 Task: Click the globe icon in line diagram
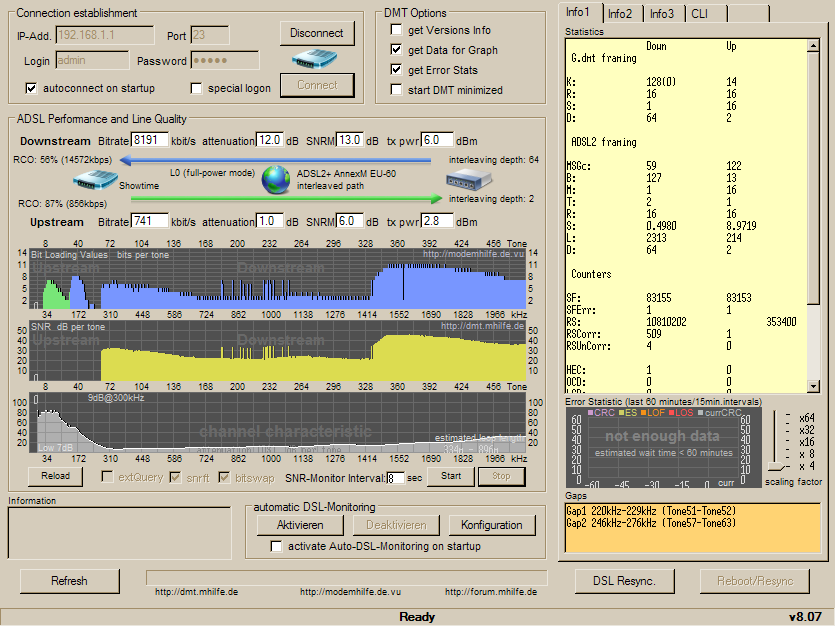coord(276,179)
